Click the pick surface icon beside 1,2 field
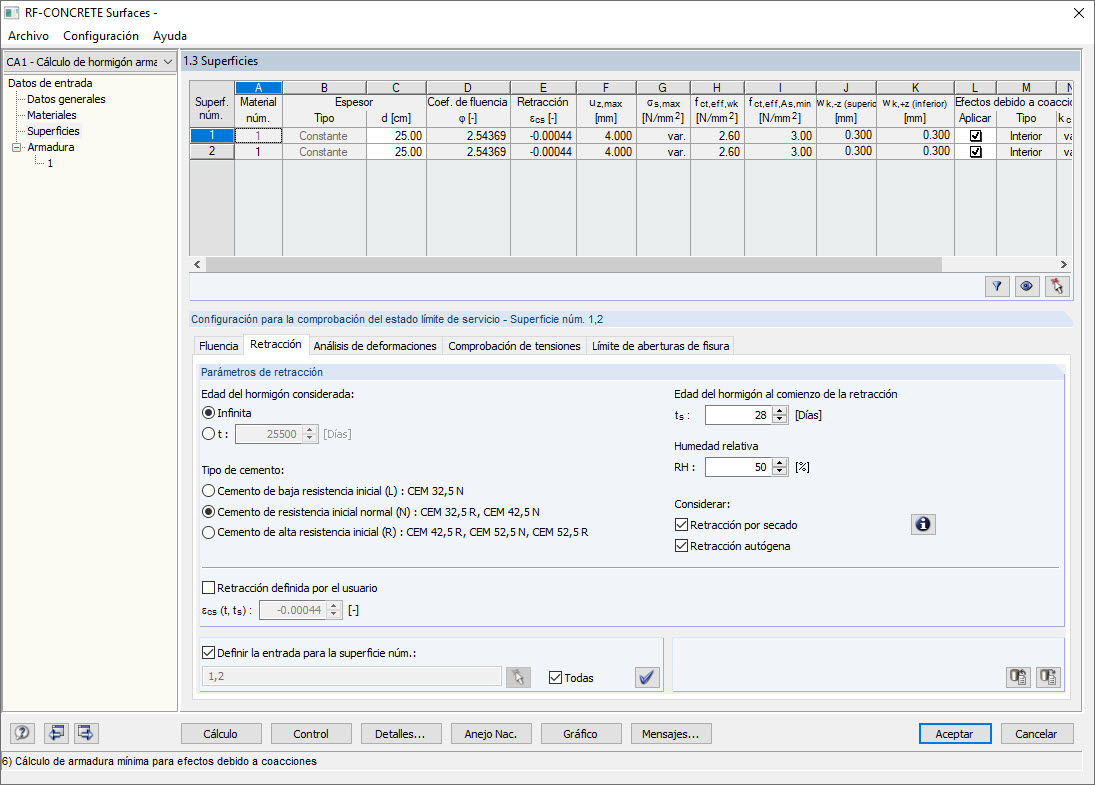1095x785 pixels. tap(517, 677)
